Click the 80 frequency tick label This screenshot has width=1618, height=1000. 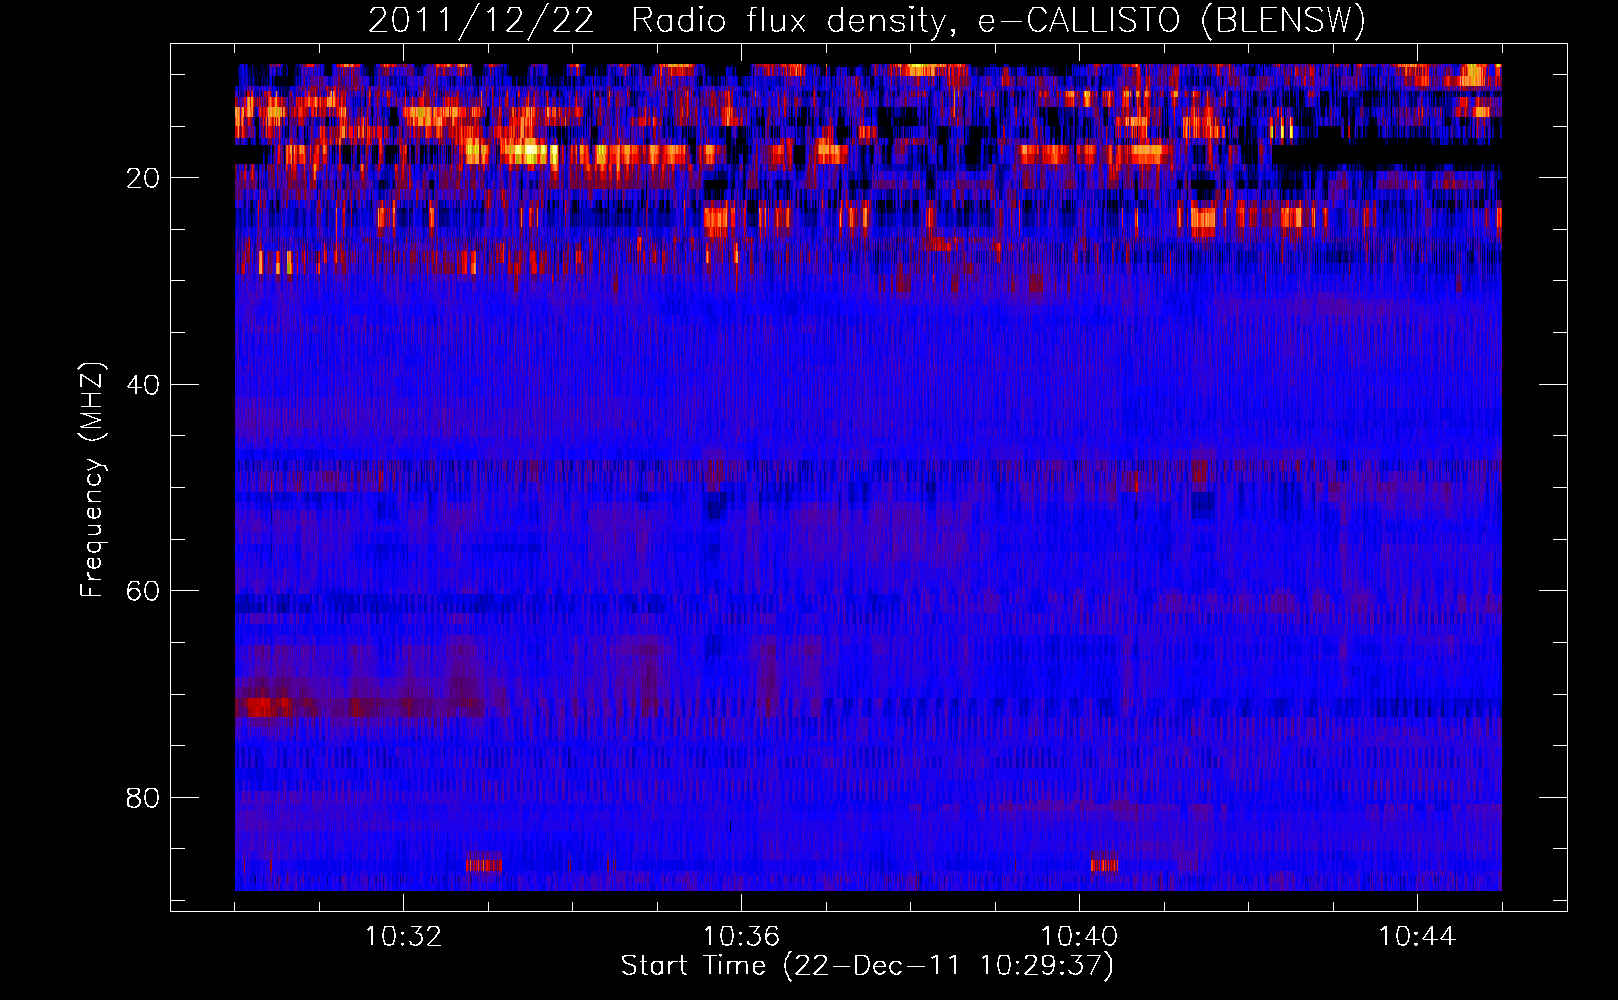pyautogui.click(x=144, y=798)
